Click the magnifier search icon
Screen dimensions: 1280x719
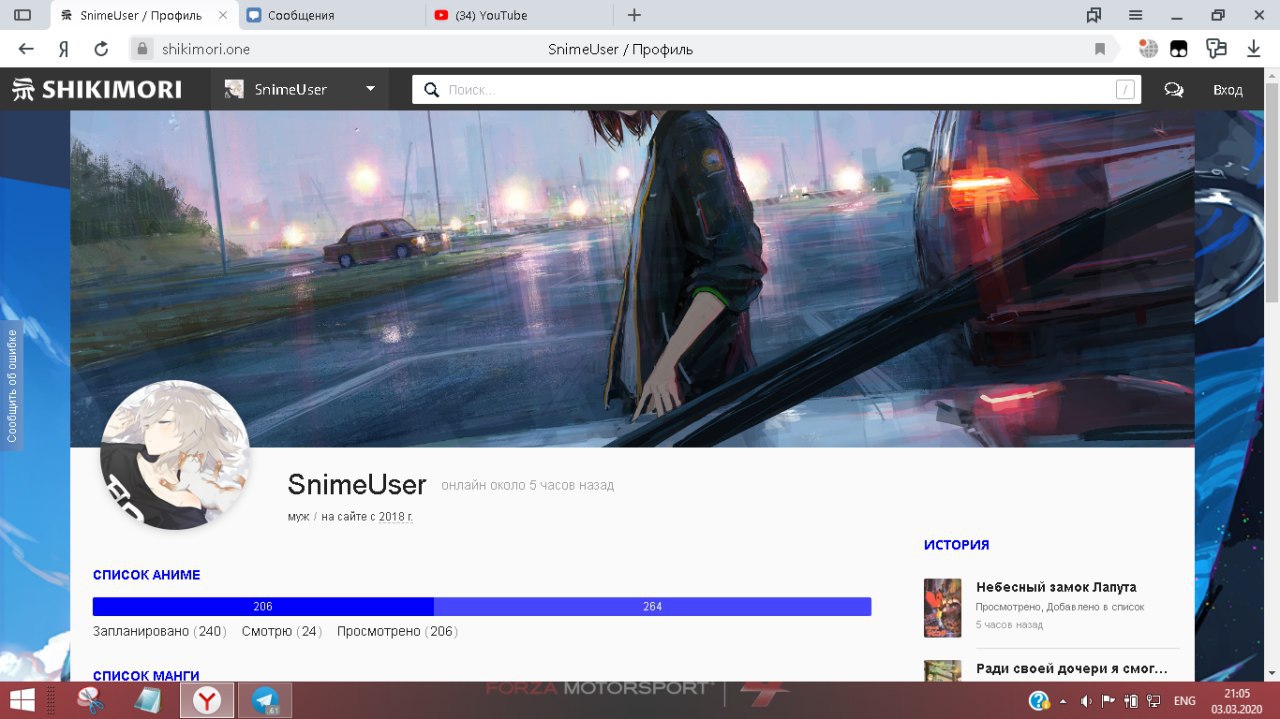coord(431,90)
